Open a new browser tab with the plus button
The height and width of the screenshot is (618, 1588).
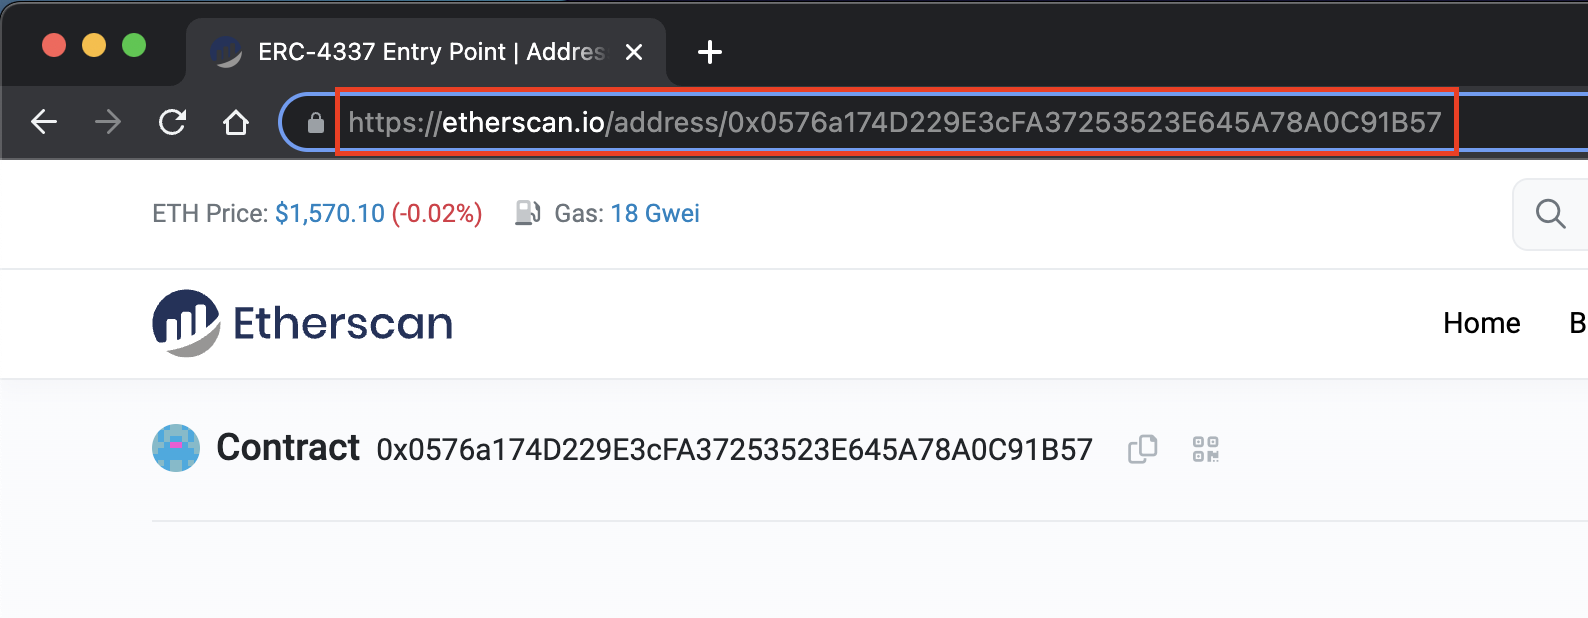pos(709,52)
